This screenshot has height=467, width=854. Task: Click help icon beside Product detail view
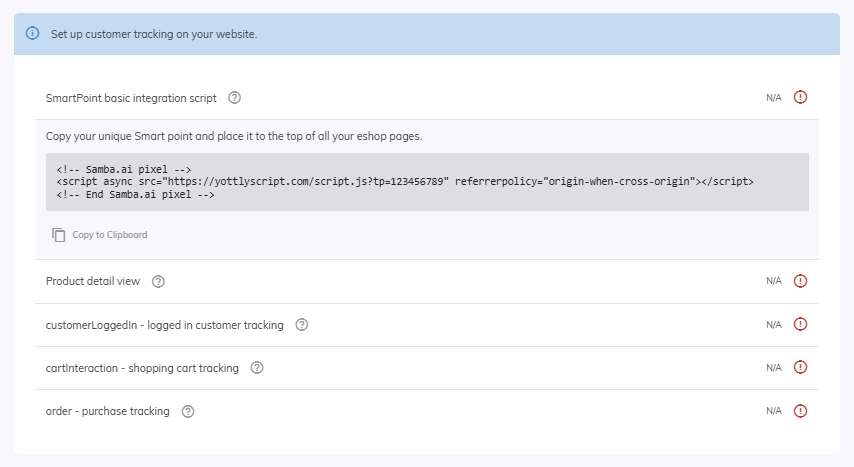coord(158,281)
